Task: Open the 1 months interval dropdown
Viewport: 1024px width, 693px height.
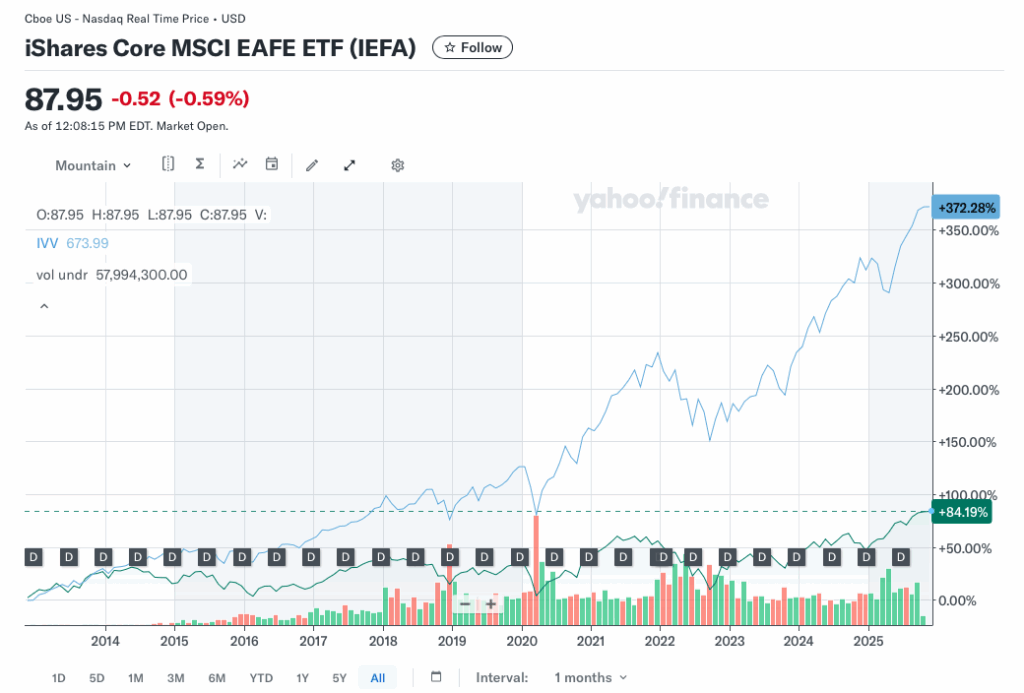Action: pos(591,678)
